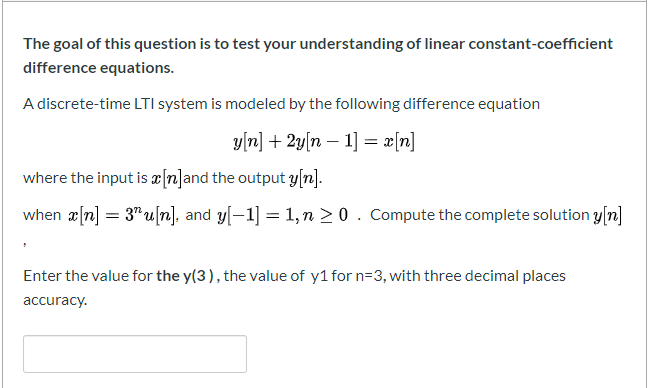The image size is (648, 388).
Task: Click the word 'accuracy.' above the input box
Action: tap(55, 300)
